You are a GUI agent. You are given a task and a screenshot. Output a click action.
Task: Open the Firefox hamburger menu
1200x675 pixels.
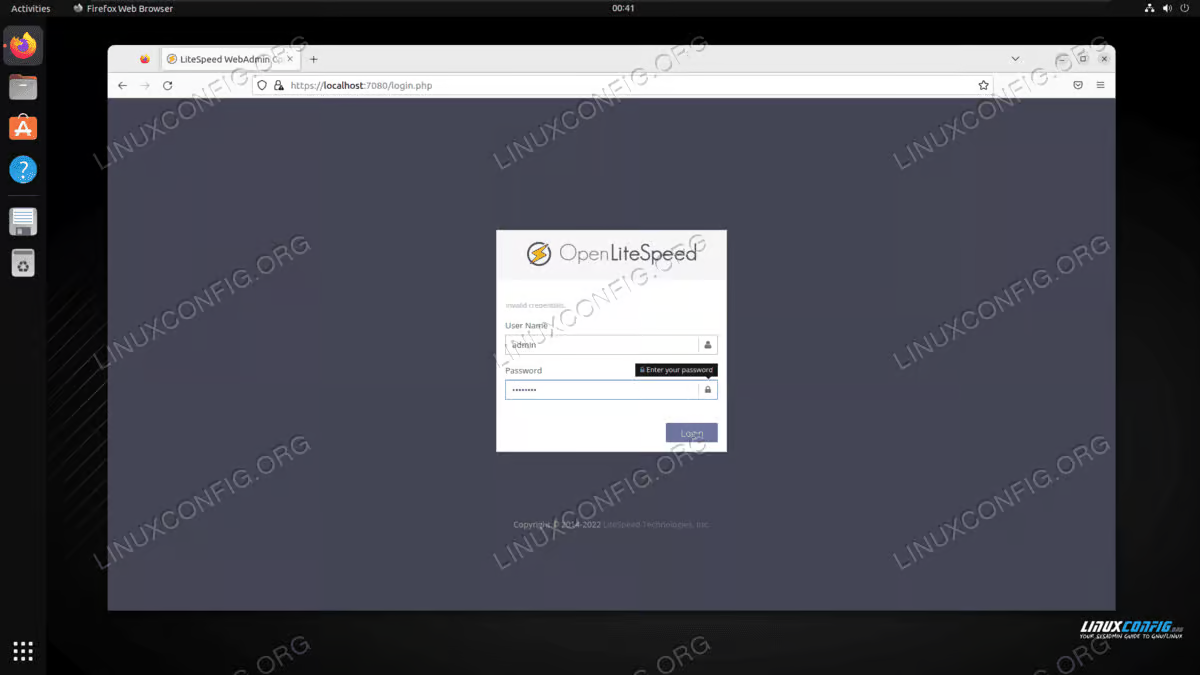pos(1101,86)
